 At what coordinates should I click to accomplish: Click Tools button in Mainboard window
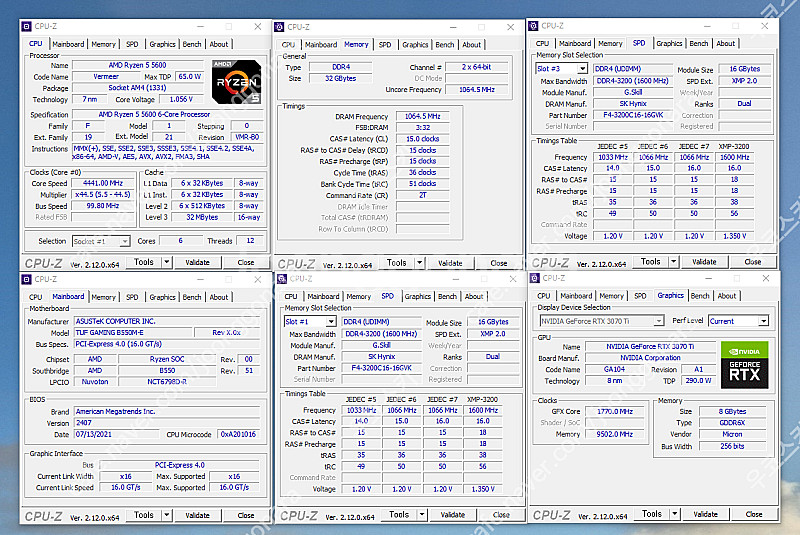tap(144, 515)
